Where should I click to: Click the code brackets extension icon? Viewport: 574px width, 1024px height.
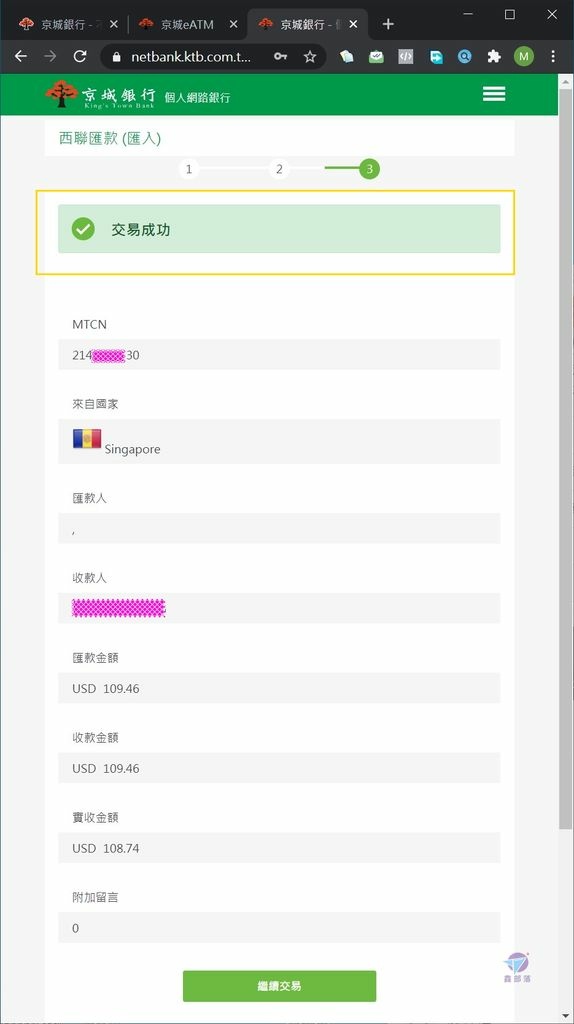click(x=406, y=57)
